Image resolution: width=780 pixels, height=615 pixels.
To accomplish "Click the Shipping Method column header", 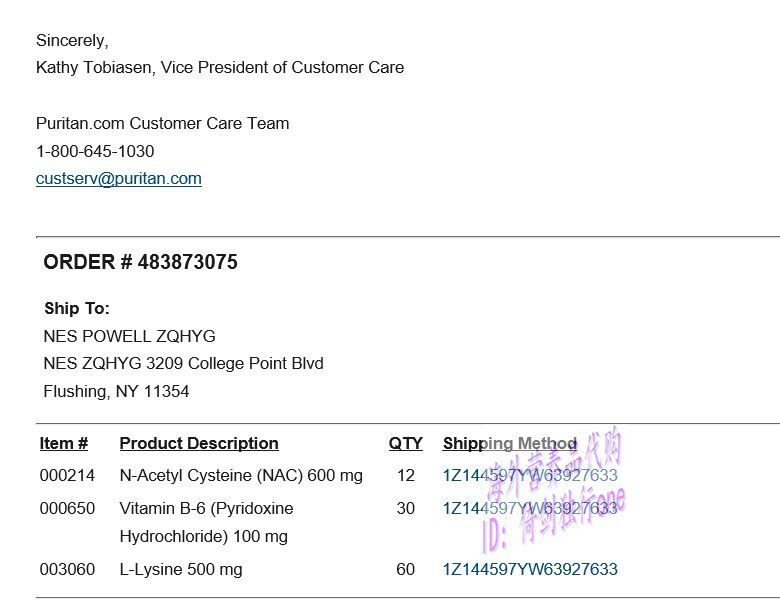I will (x=509, y=443).
